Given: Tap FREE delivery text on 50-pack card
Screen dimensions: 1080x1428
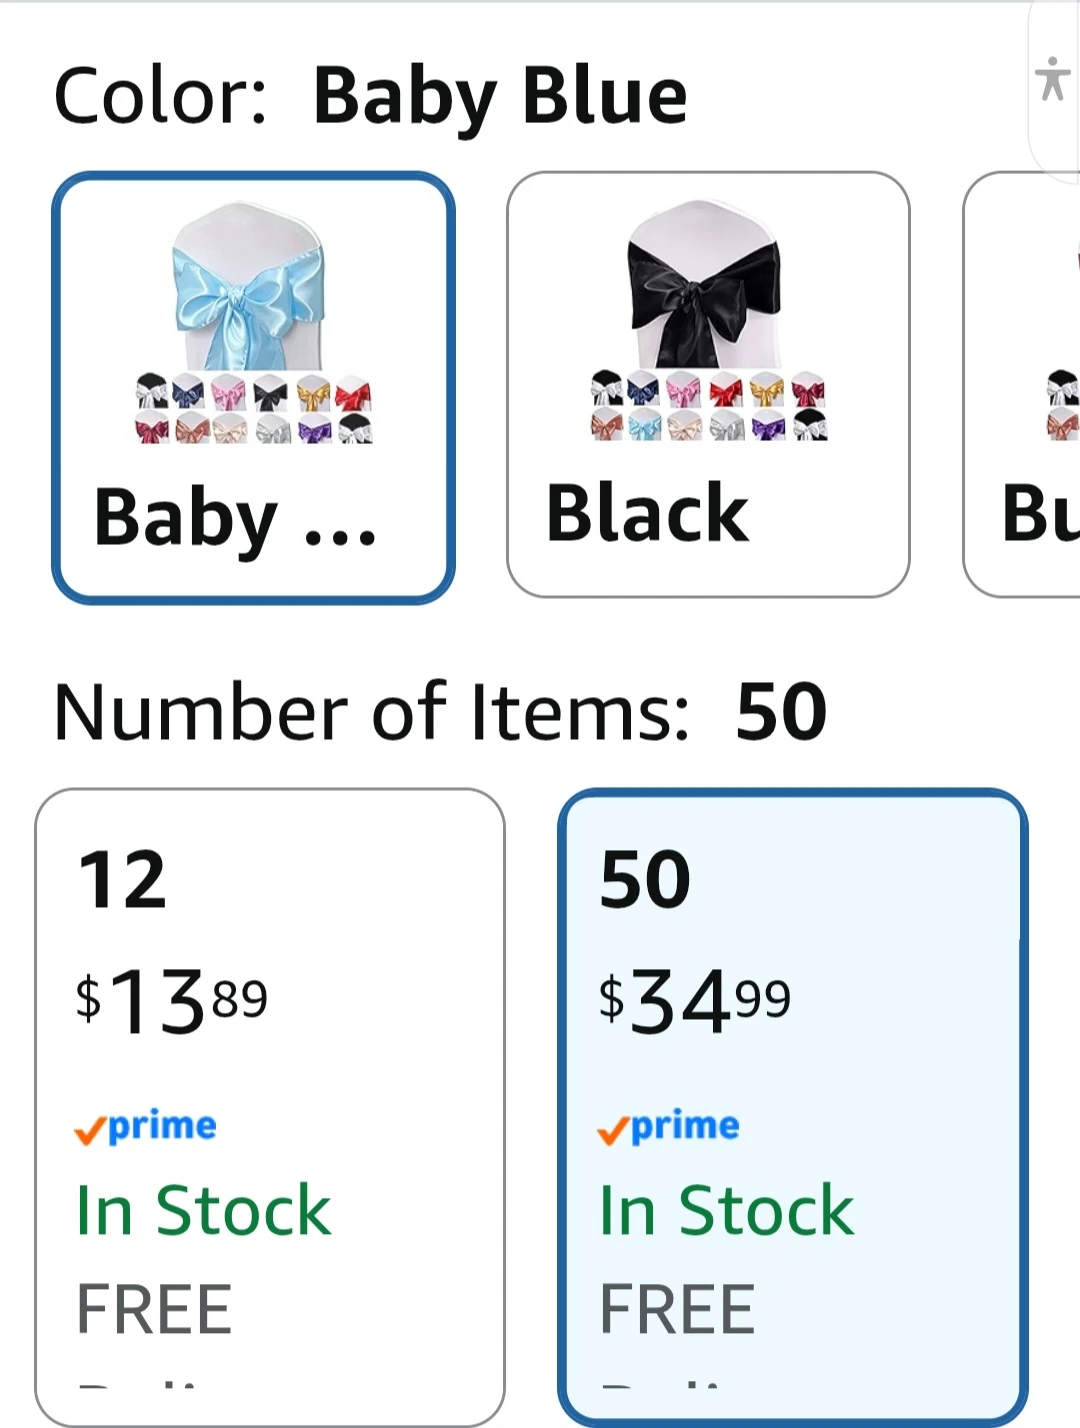Looking at the screenshot, I should click(678, 1309).
